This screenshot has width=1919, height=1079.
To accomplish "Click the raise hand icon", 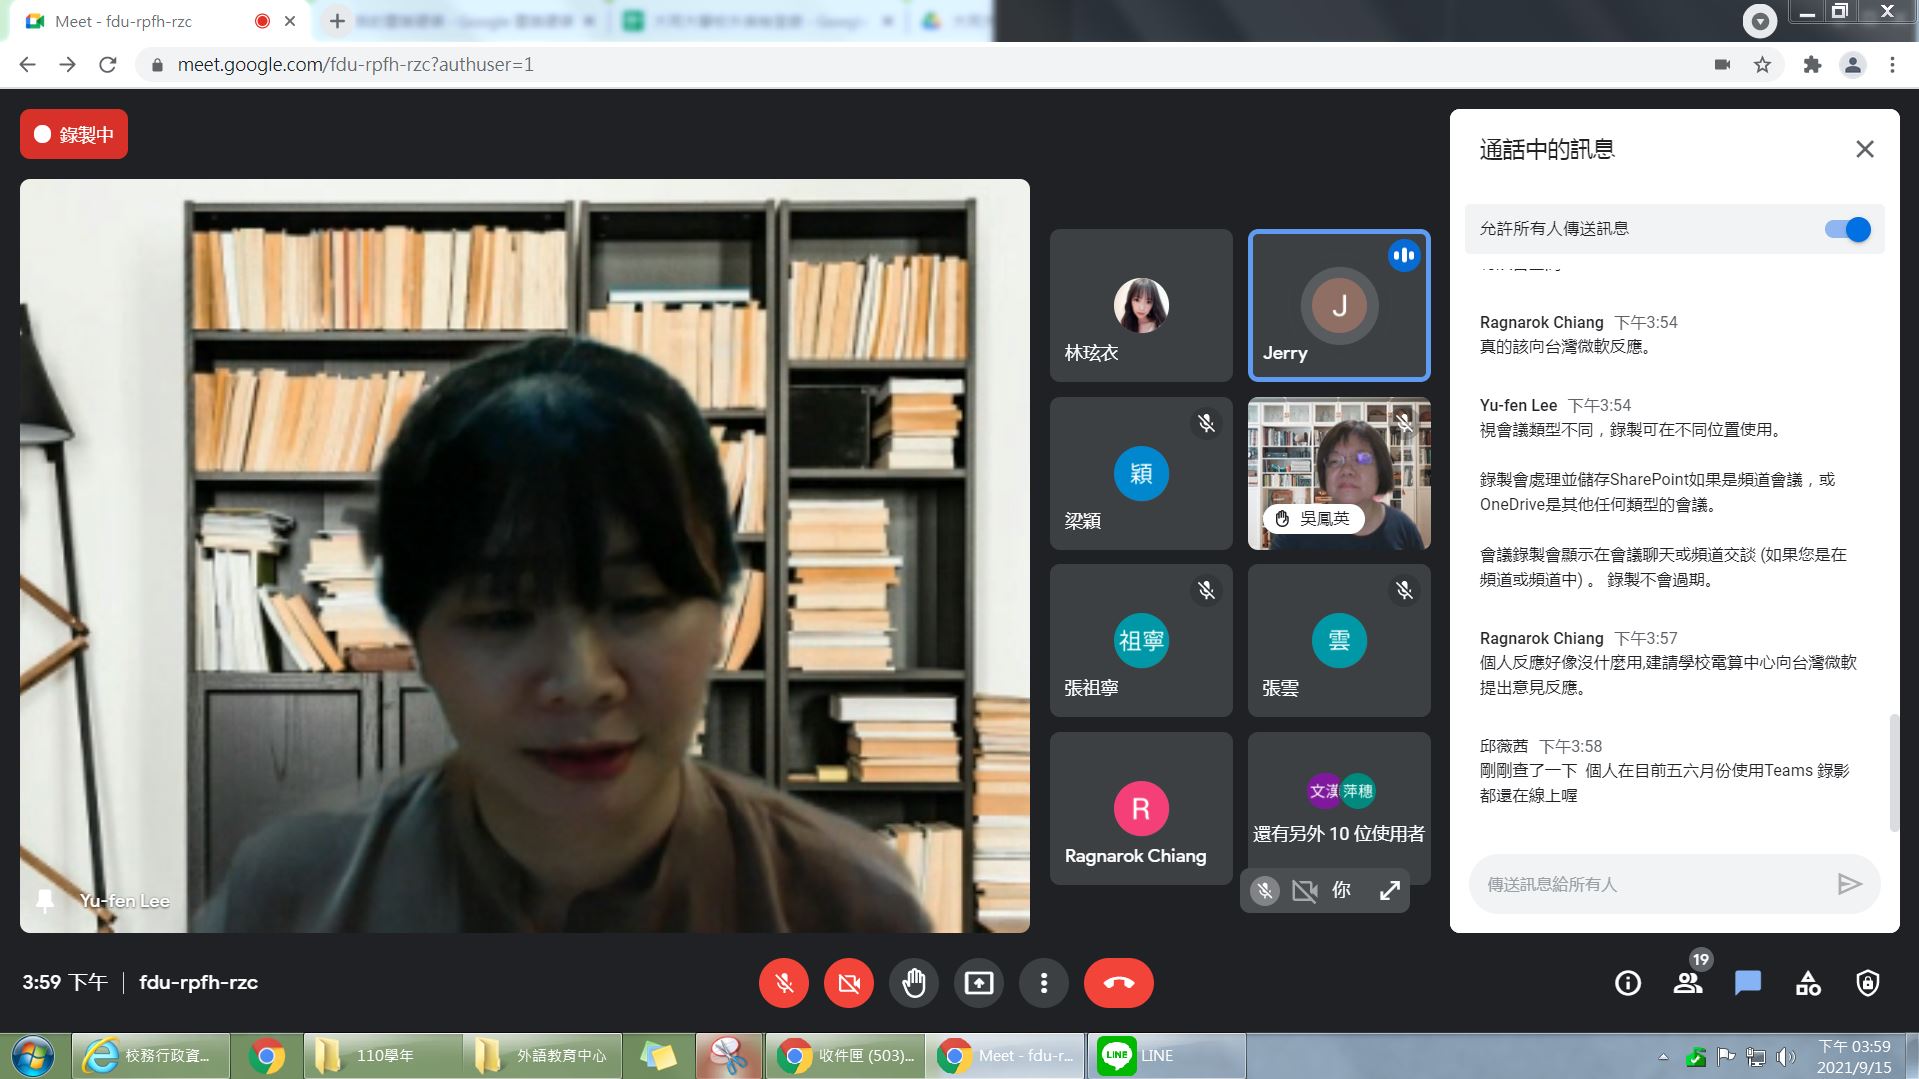I will [913, 983].
